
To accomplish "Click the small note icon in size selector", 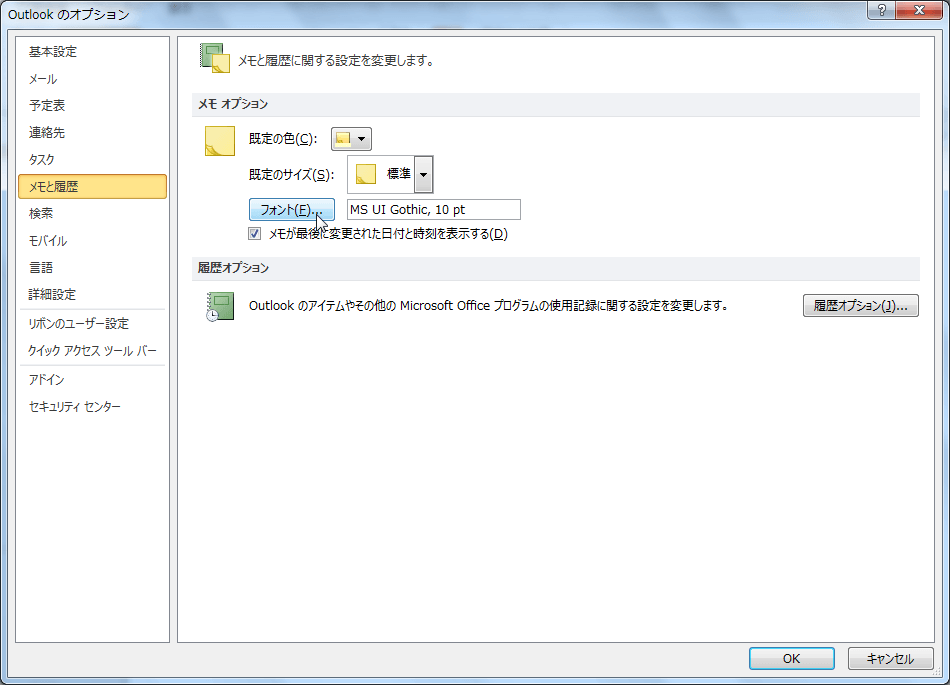I will point(366,174).
